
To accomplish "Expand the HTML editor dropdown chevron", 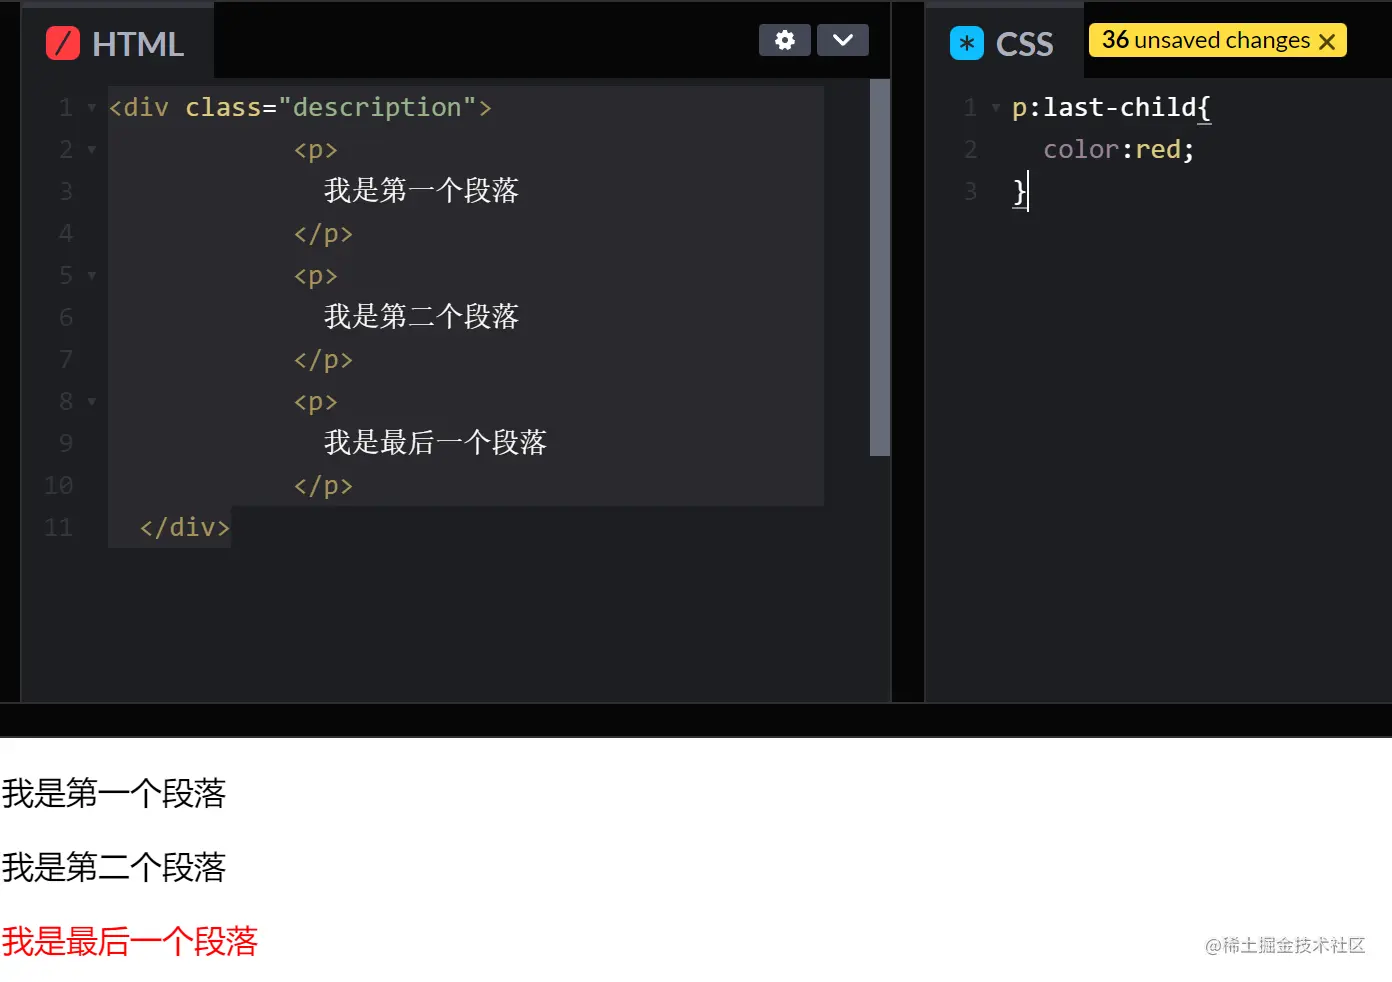I will click(x=843, y=40).
